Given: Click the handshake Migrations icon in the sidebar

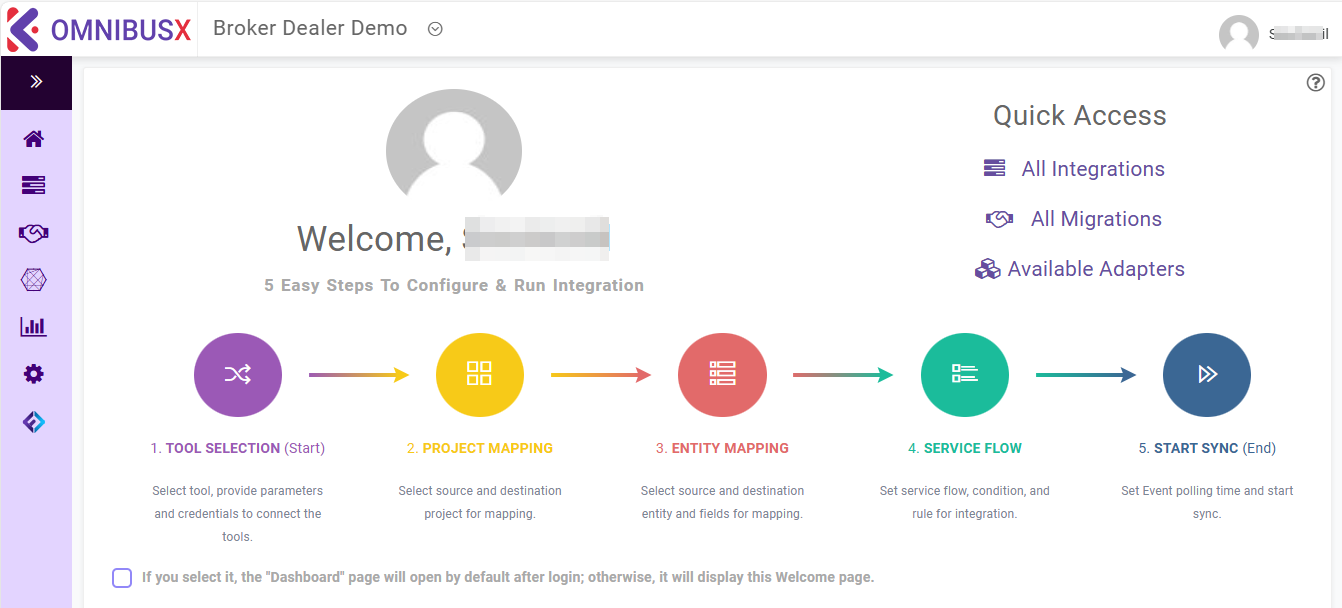Looking at the screenshot, I should click(x=33, y=232).
